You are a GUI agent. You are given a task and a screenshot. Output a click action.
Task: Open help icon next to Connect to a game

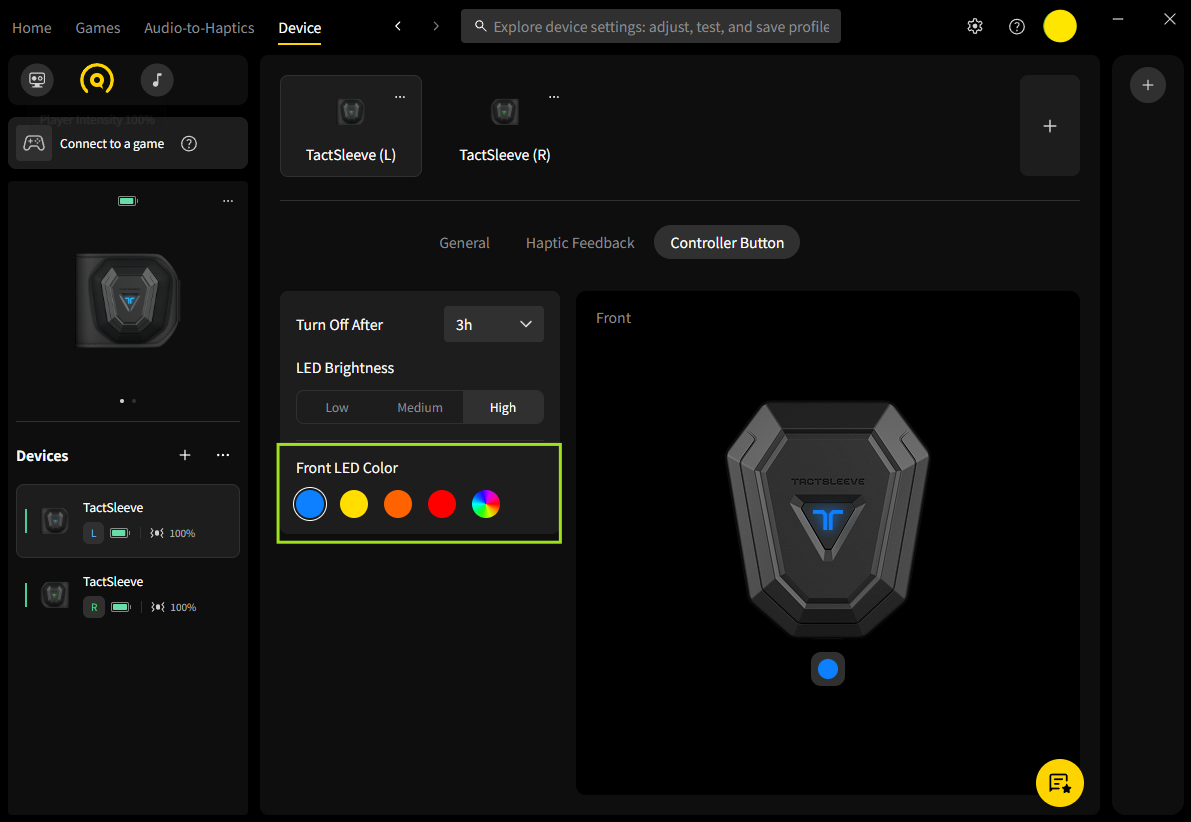point(189,144)
